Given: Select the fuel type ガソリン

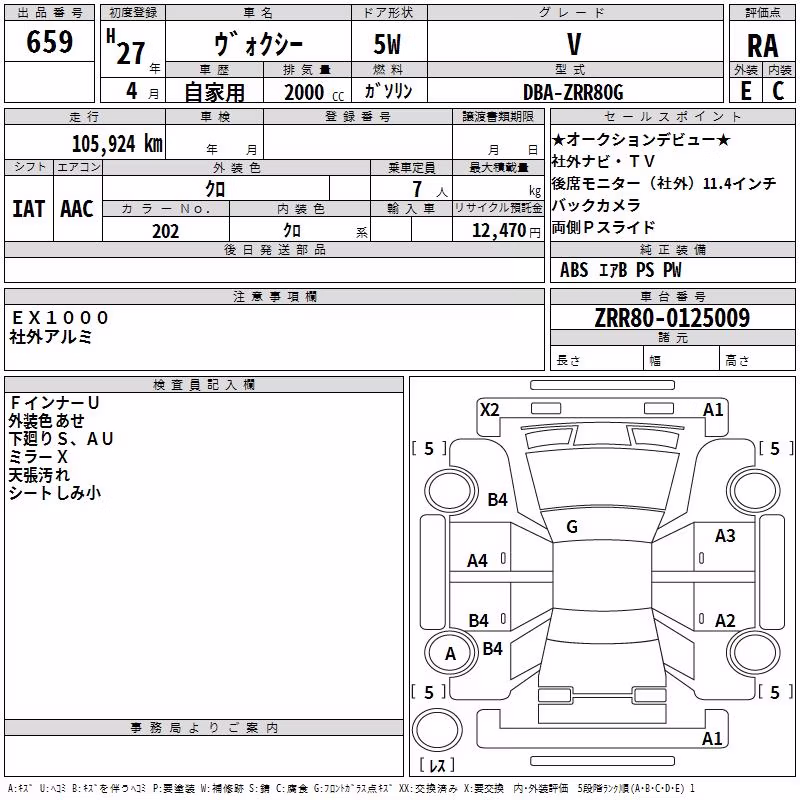Looking at the screenshot, I should coord(388,91).
